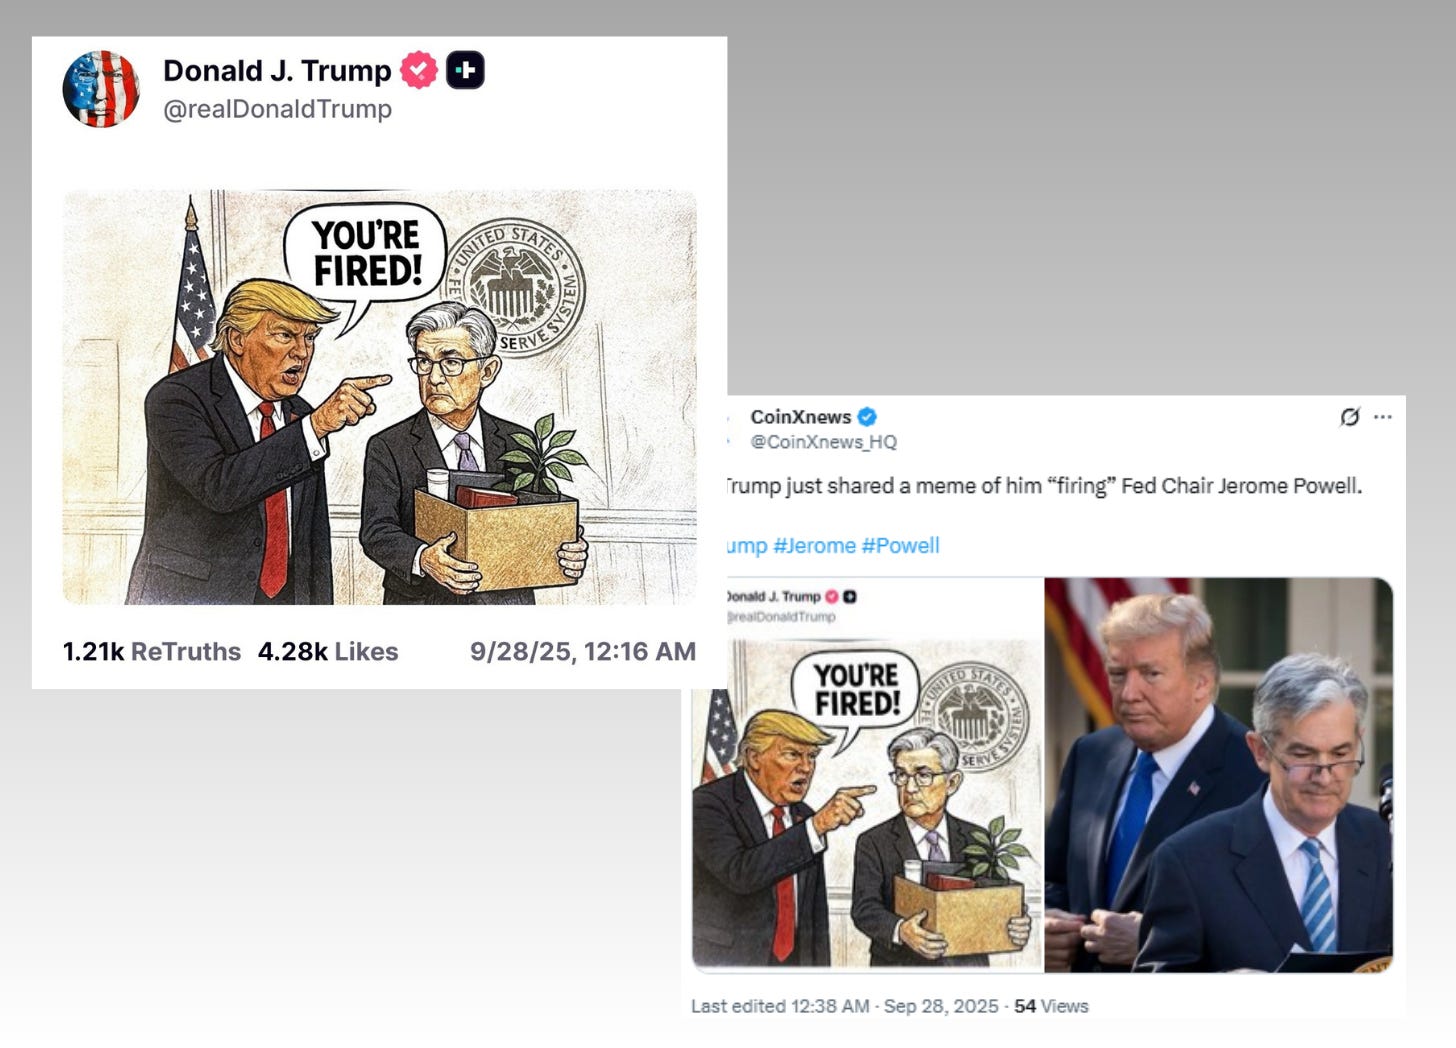Click the red verified badge icon

tap(419, 70)
